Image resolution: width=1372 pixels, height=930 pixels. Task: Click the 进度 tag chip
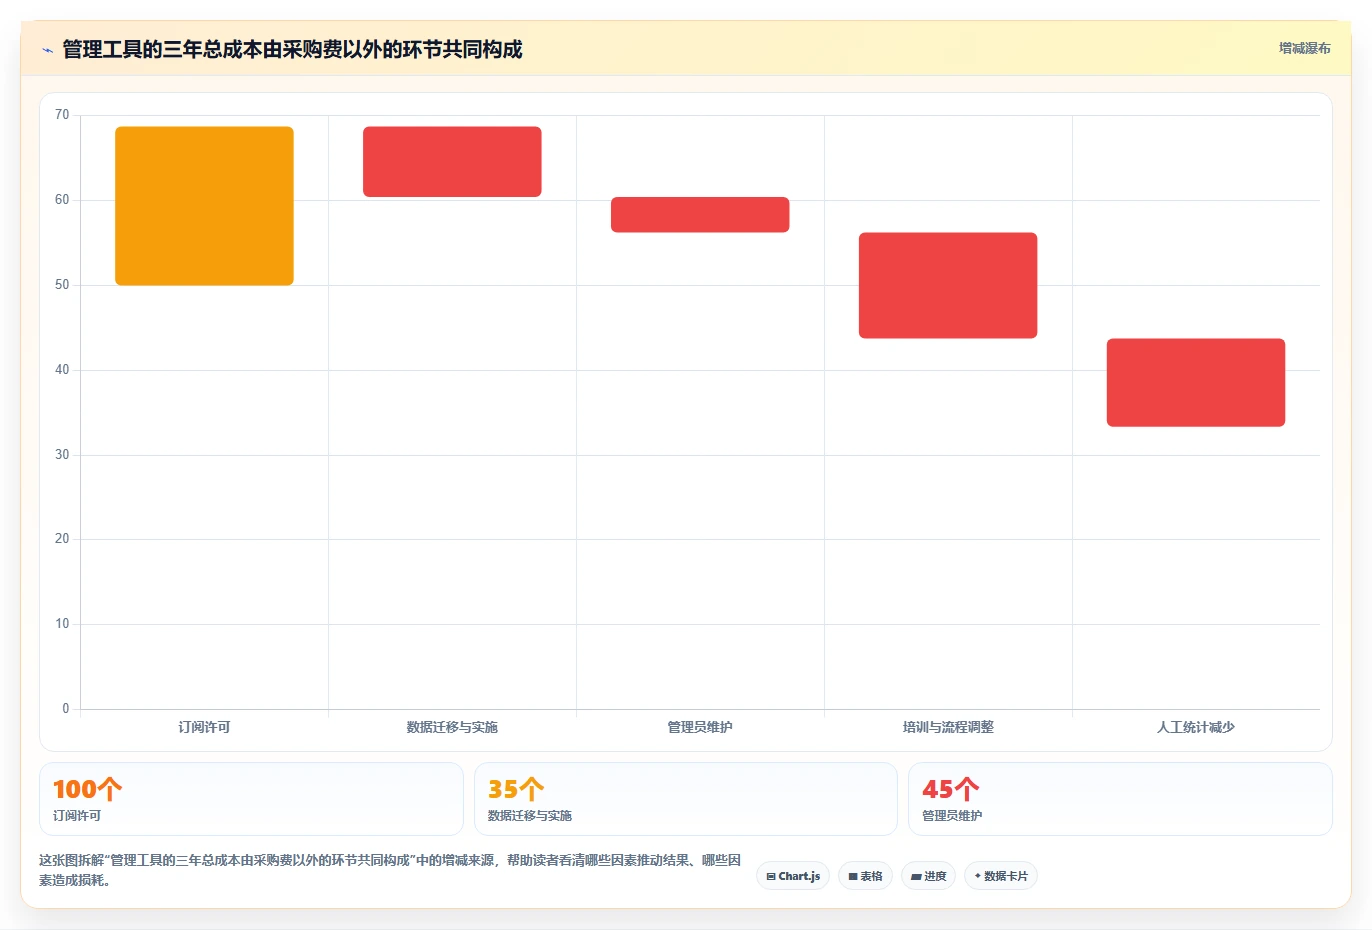coord(928,876)
